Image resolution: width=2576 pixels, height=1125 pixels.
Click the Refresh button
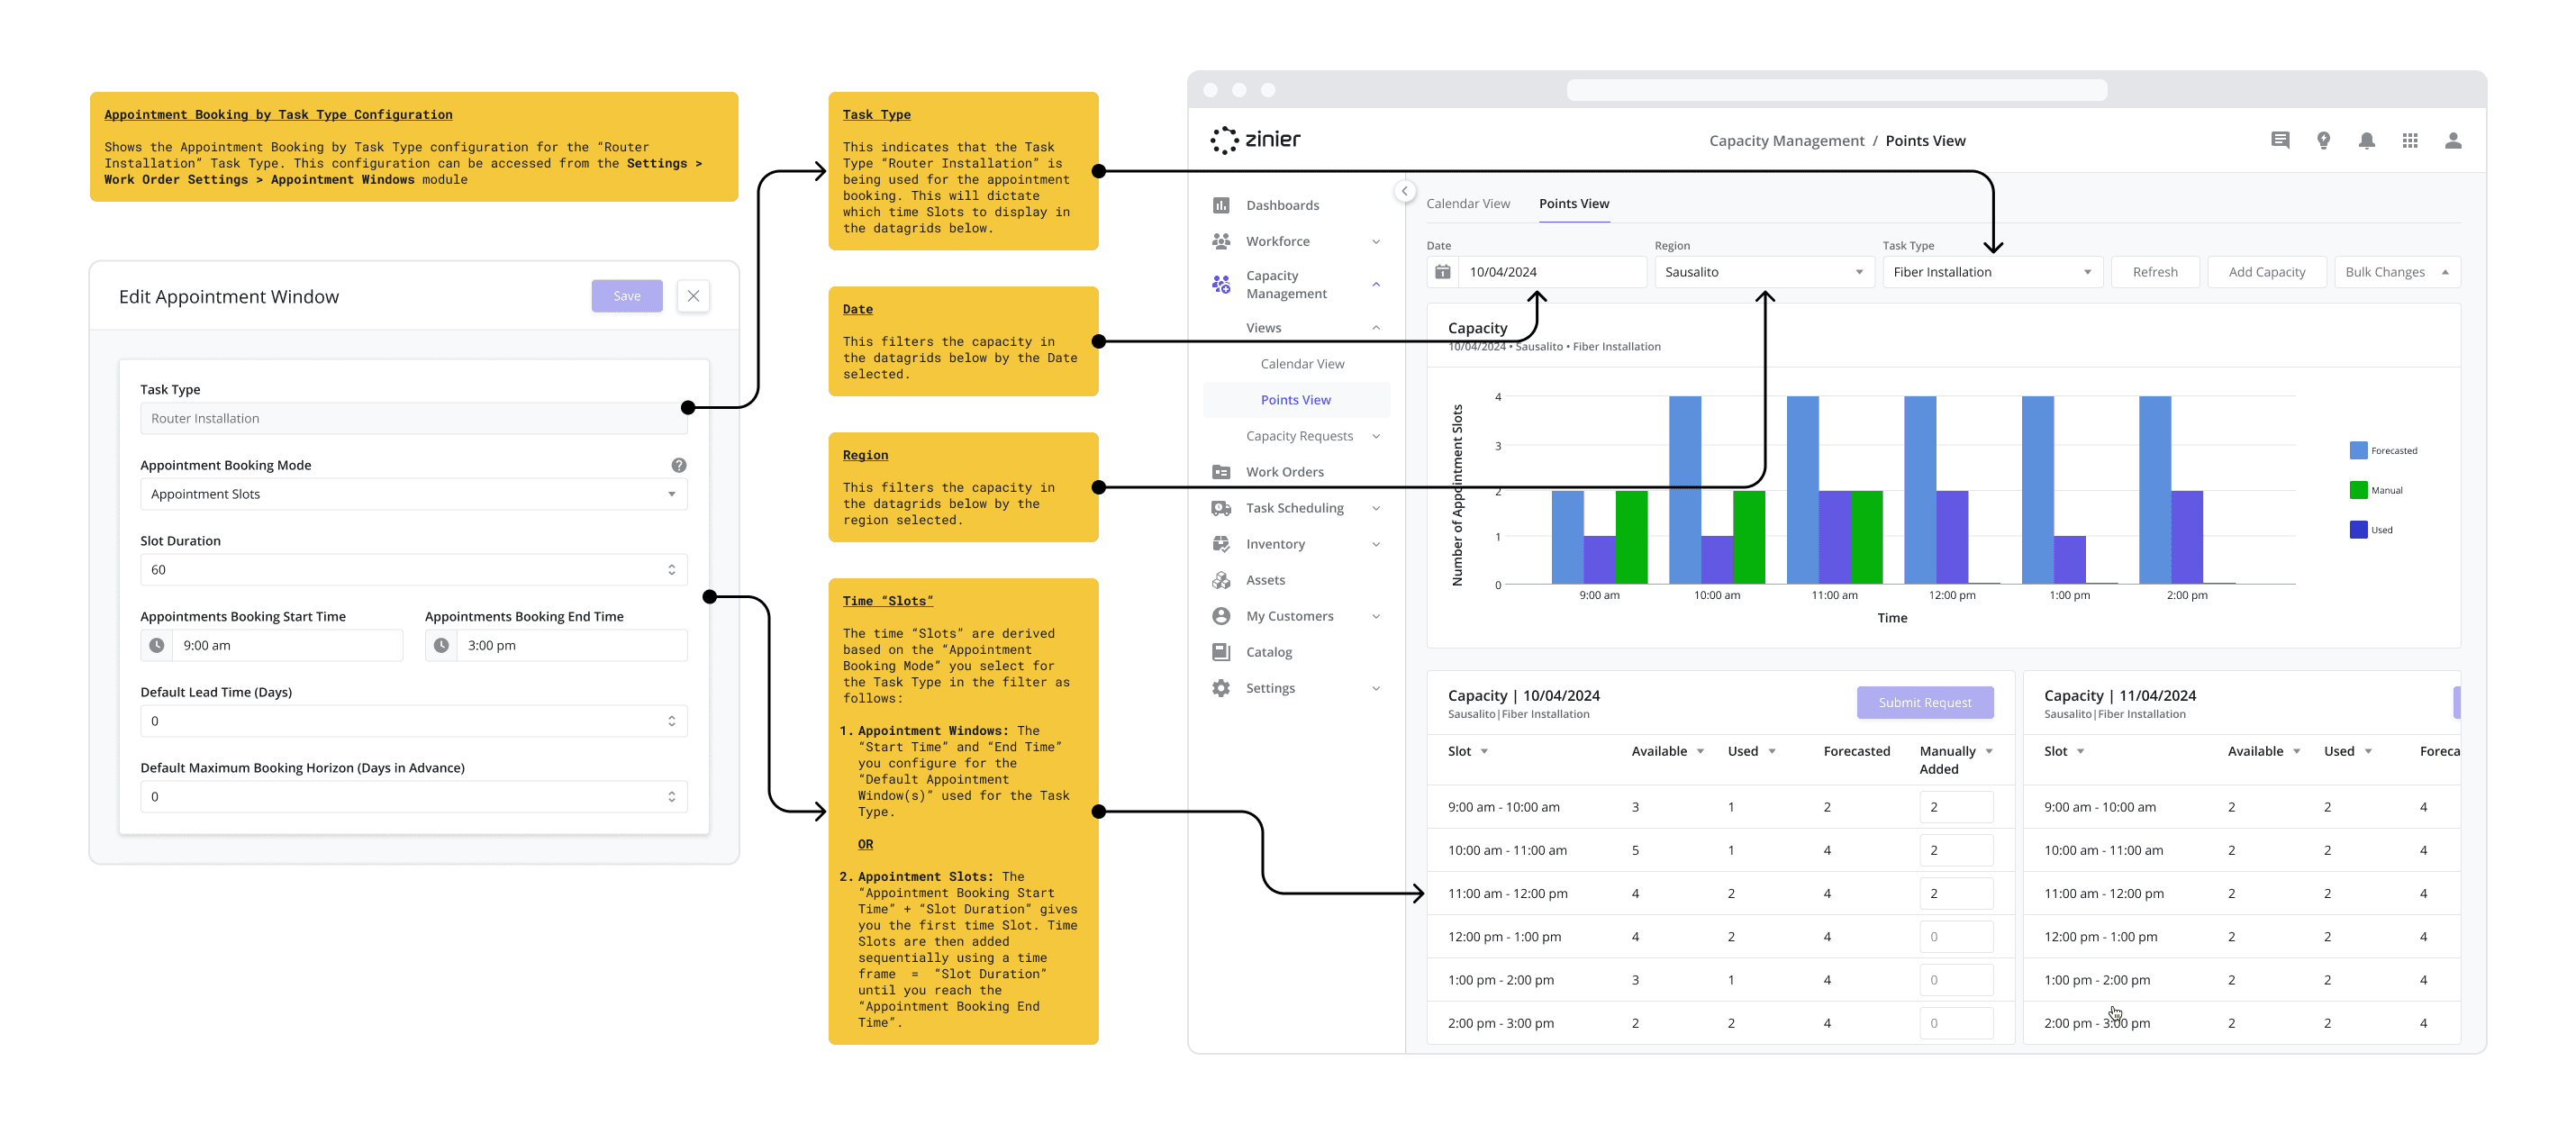point(2154,272)
